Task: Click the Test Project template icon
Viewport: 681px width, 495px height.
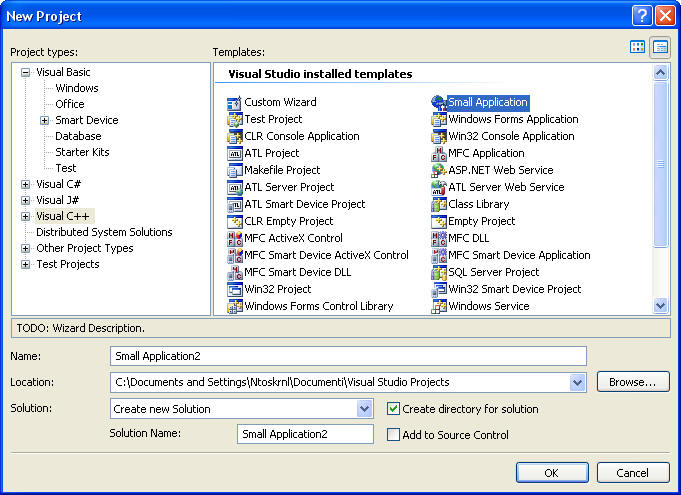Action: point(235,120)
